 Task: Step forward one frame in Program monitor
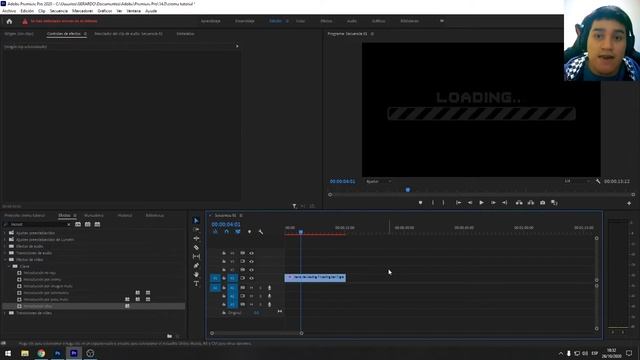pos(493,202)
